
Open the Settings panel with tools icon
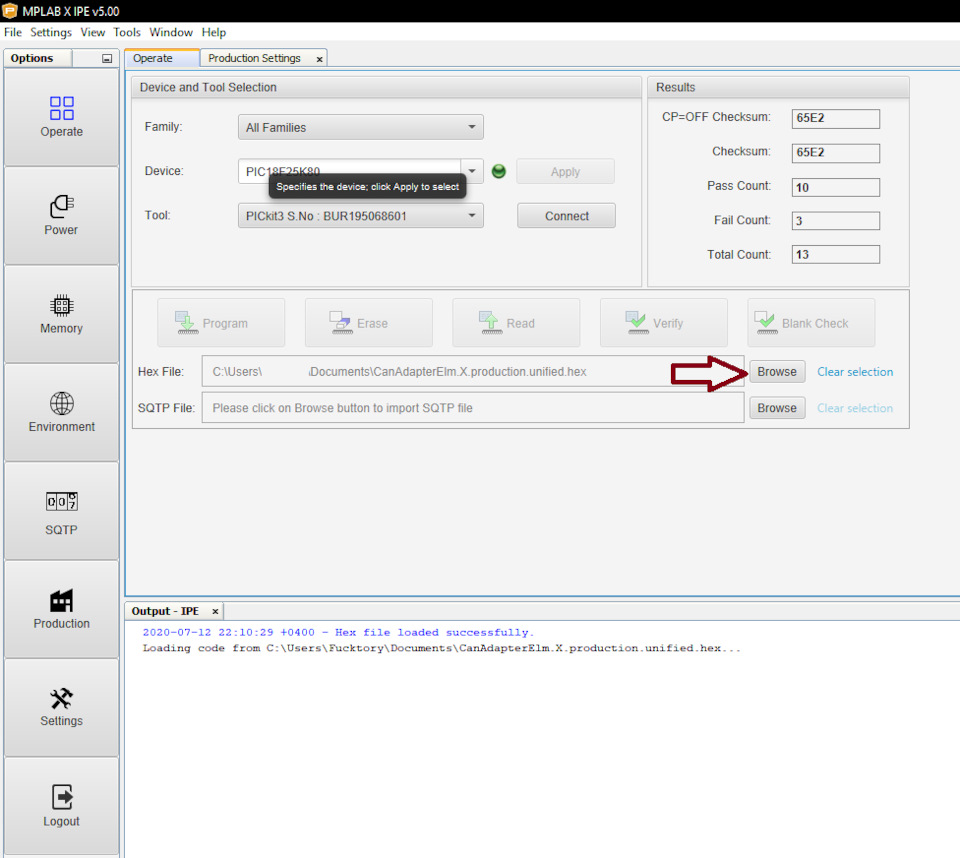[61, 708]
